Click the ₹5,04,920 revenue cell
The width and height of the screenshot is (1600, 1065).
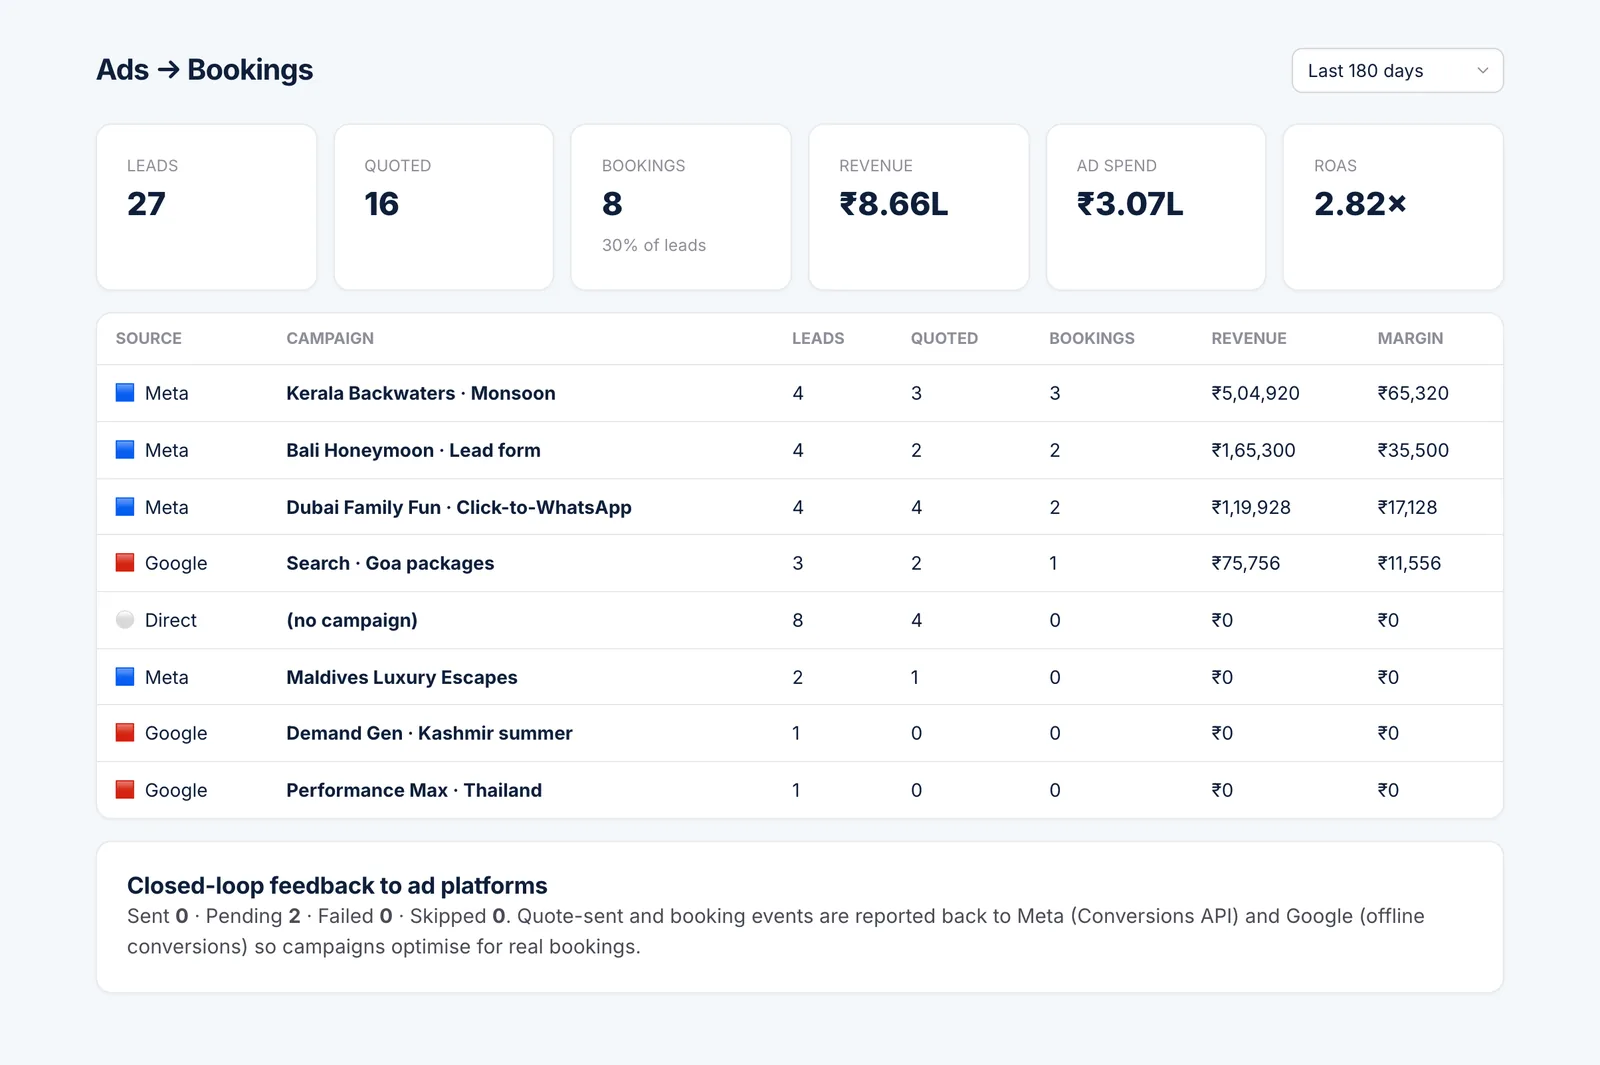pos(1255,393)
